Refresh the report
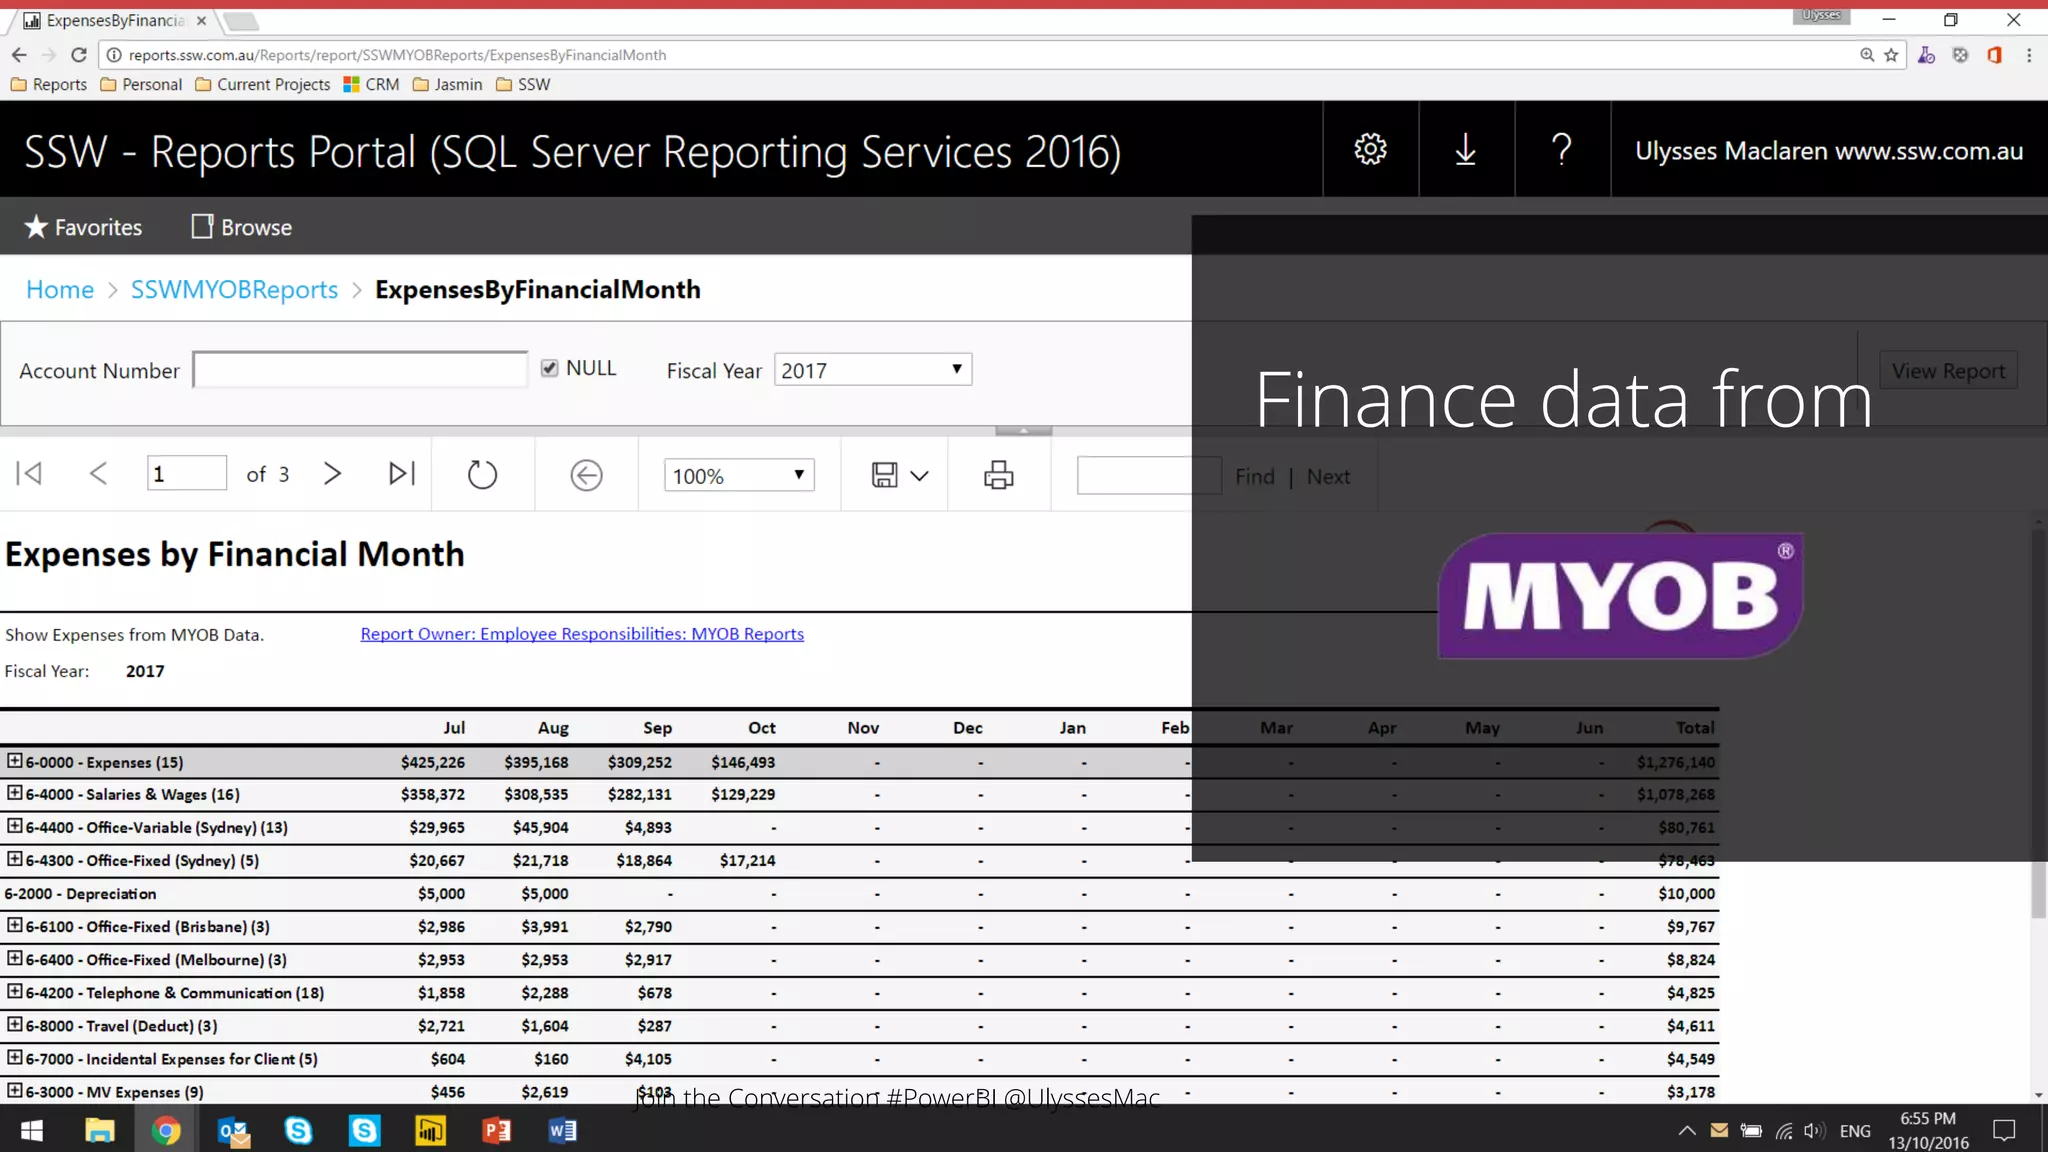The height and width of the screenshot is (1152, 2048). point(482,474)
